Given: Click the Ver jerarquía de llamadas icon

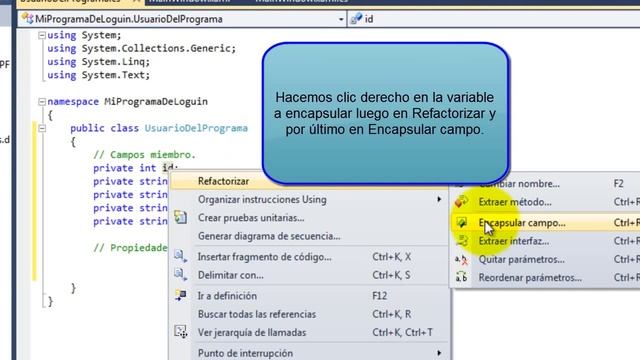Looking at the screenshot, I should pyautogui.click(x=180, y=332).
